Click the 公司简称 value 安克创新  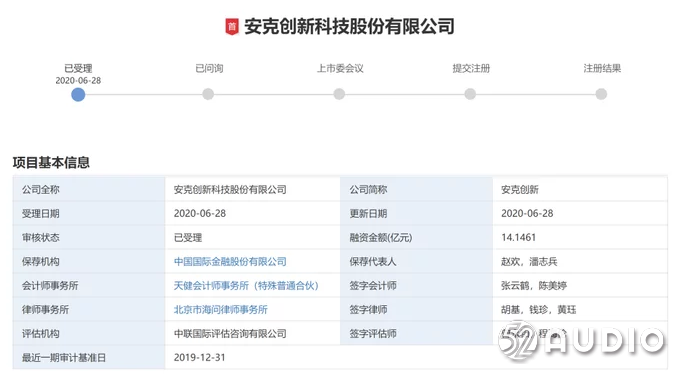click(520, 190)
